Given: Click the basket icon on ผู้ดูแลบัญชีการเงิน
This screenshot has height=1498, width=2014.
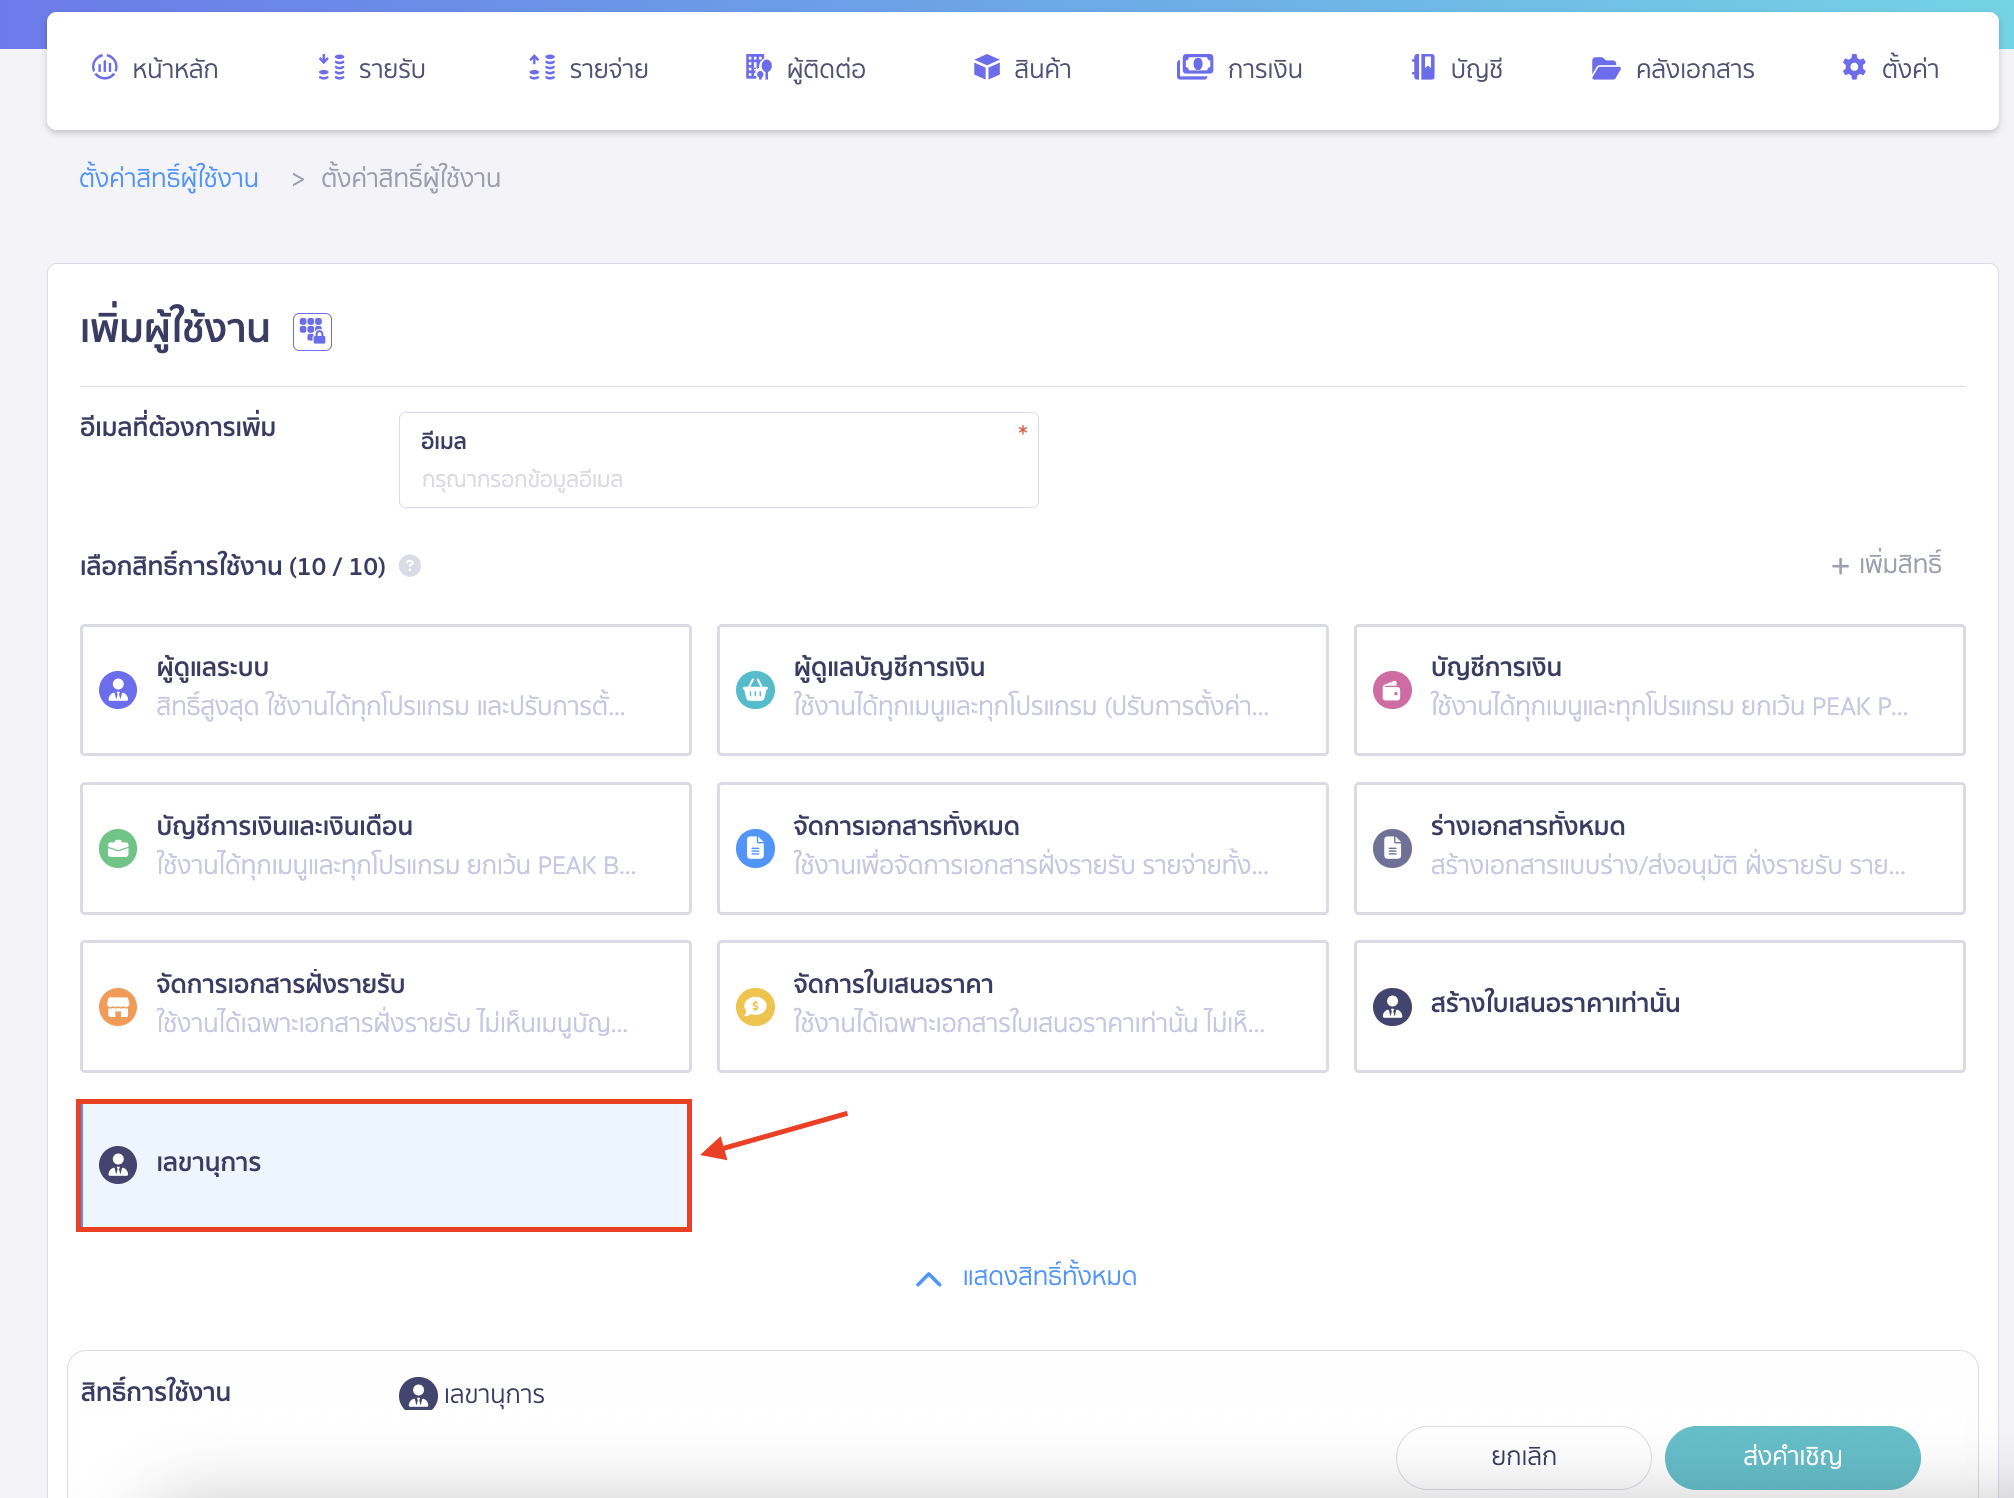Looking at the screenshot, I should coord(756,689).
